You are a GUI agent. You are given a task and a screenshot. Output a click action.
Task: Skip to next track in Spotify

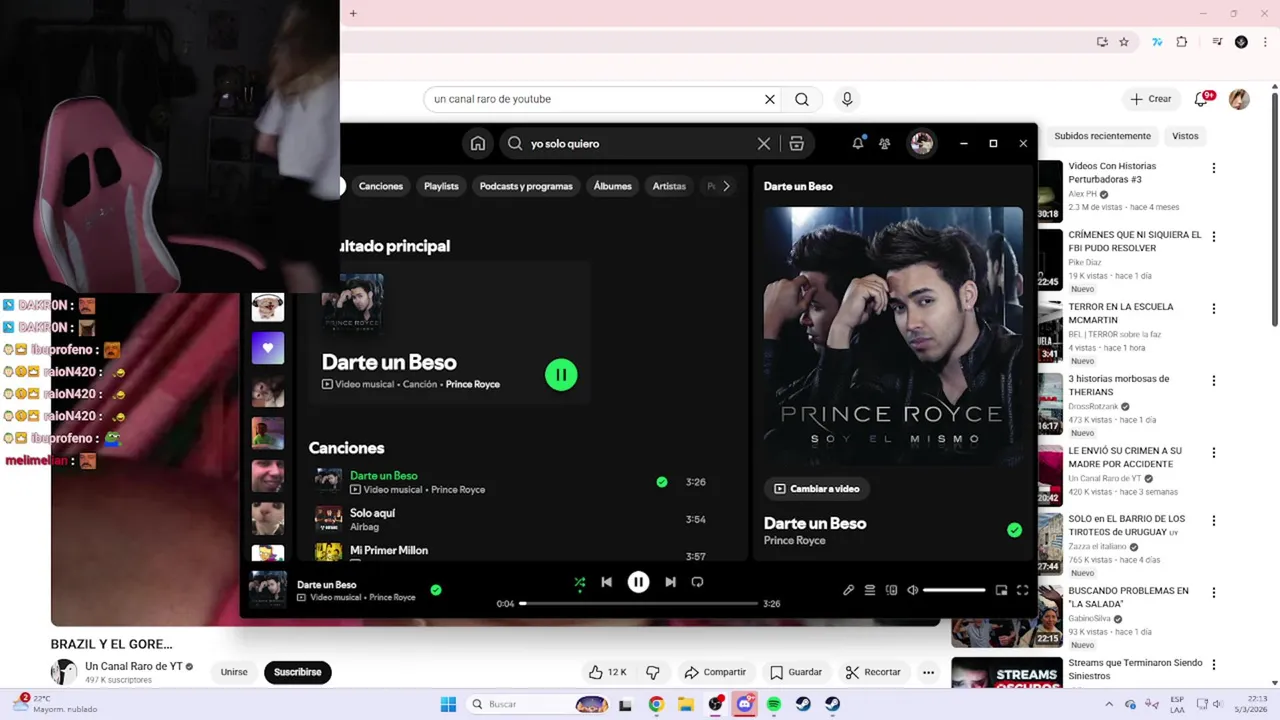pyautogui.click(x=670, y=582)
